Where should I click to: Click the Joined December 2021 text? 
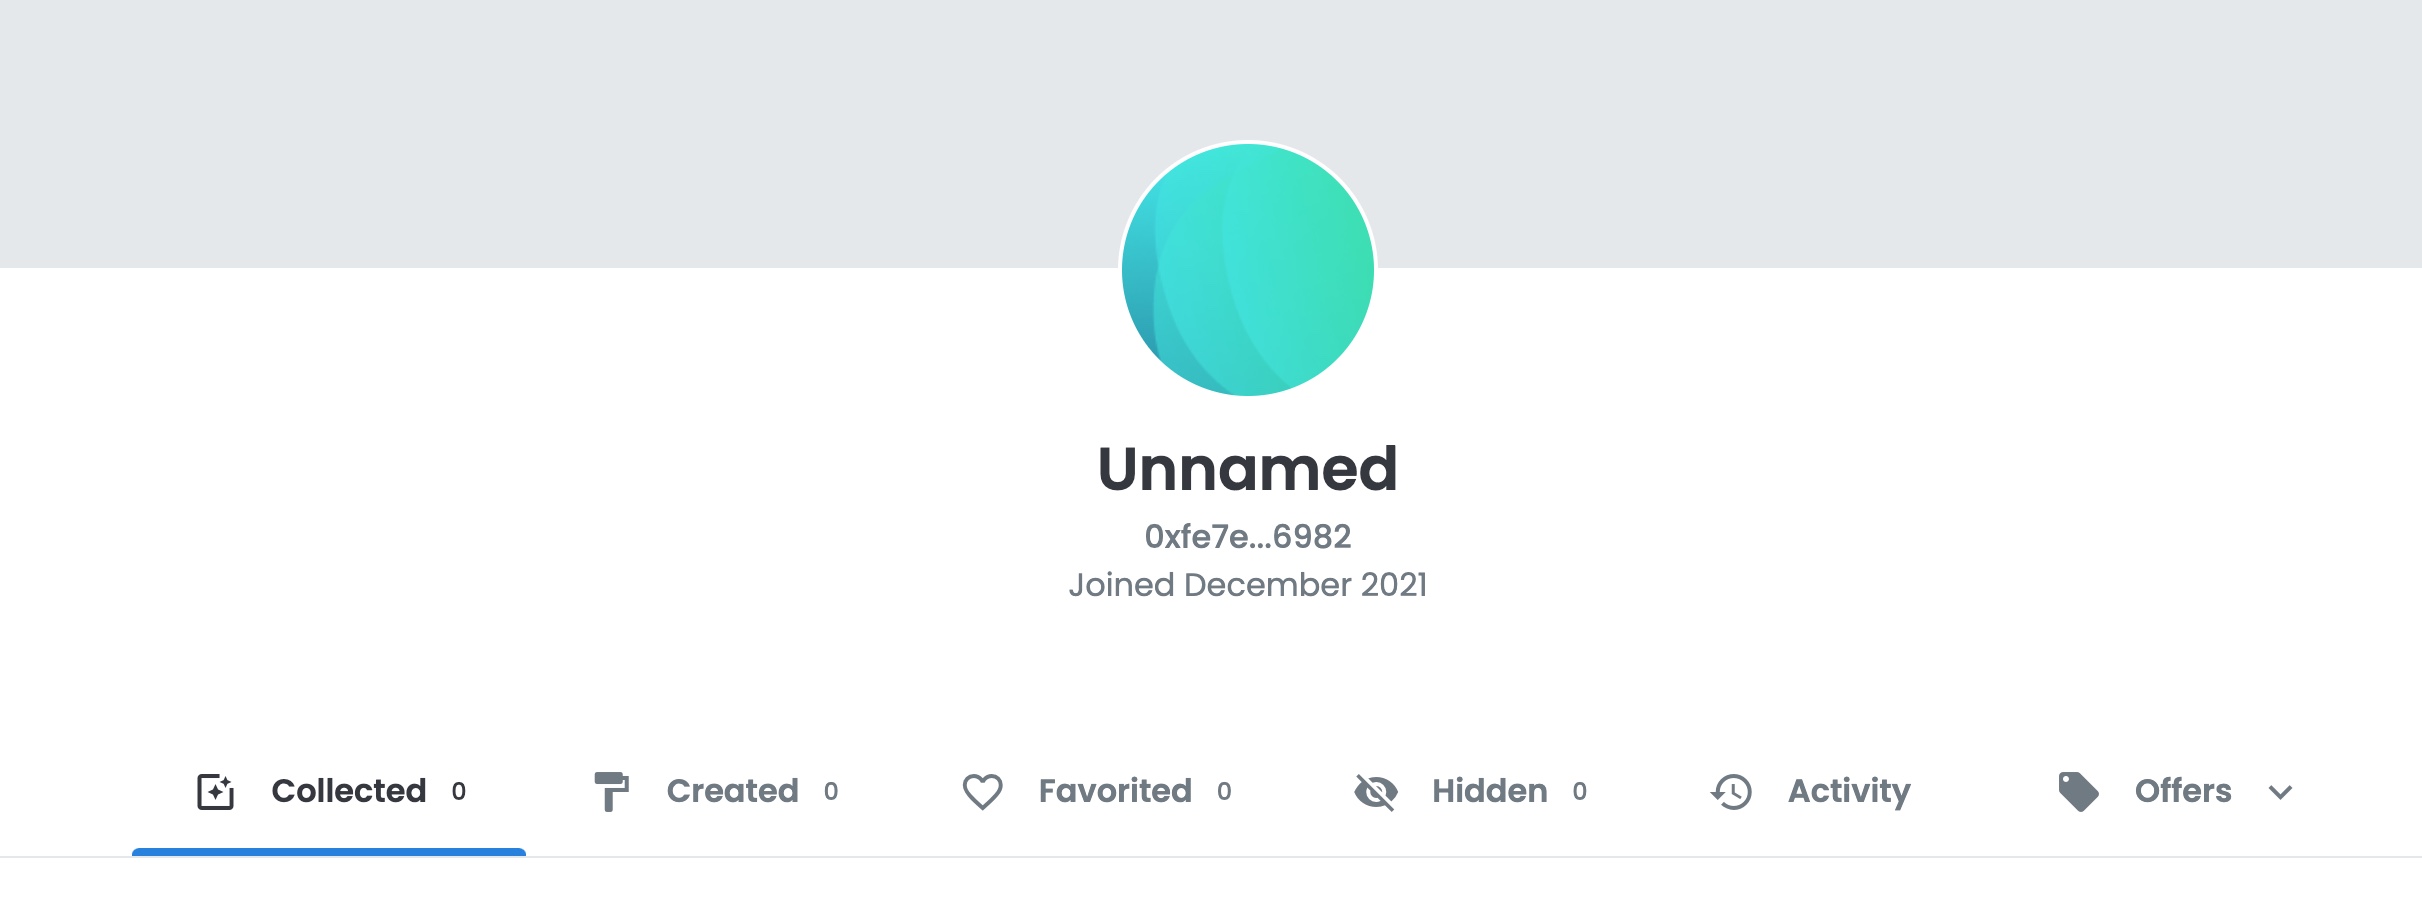(1247, 585)
